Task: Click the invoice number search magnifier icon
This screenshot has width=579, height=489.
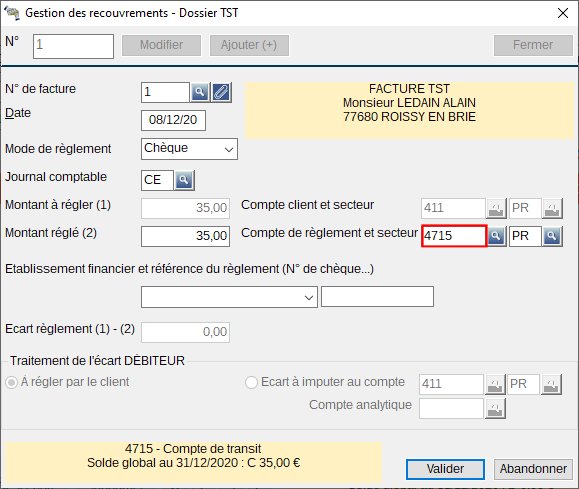Action: click(x=200, y=92)
